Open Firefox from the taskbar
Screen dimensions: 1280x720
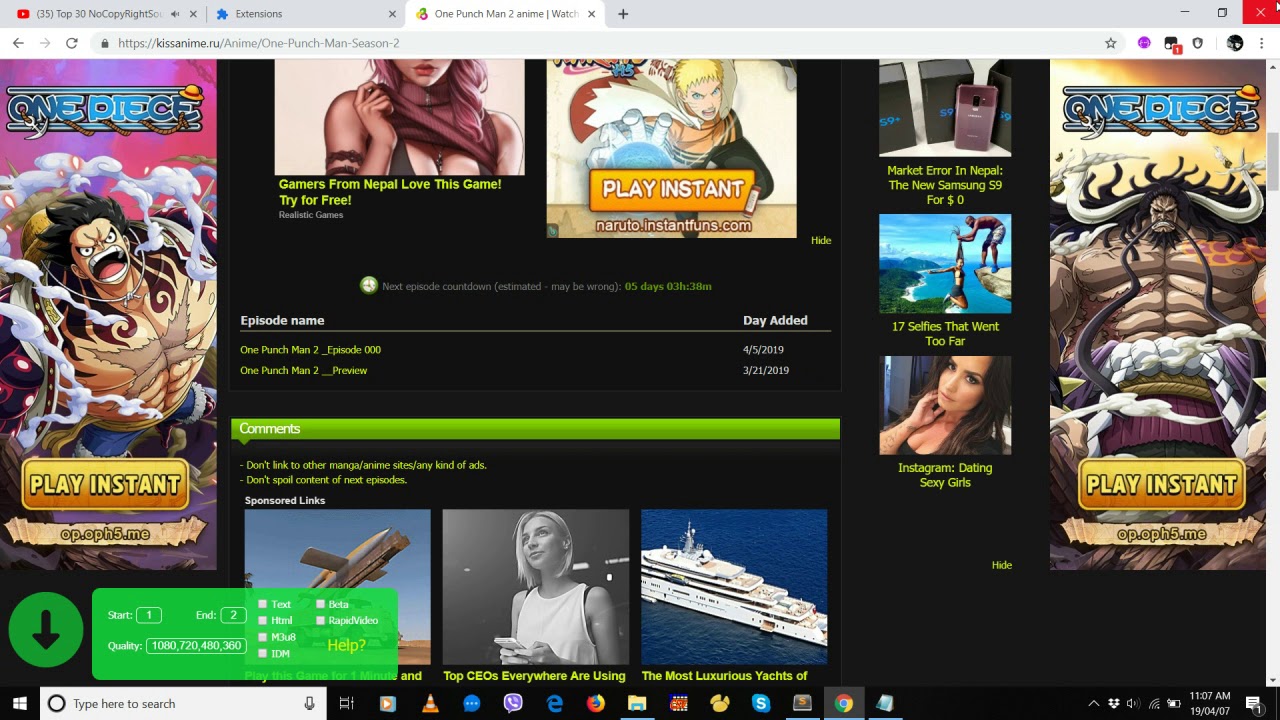coord(596,703)
